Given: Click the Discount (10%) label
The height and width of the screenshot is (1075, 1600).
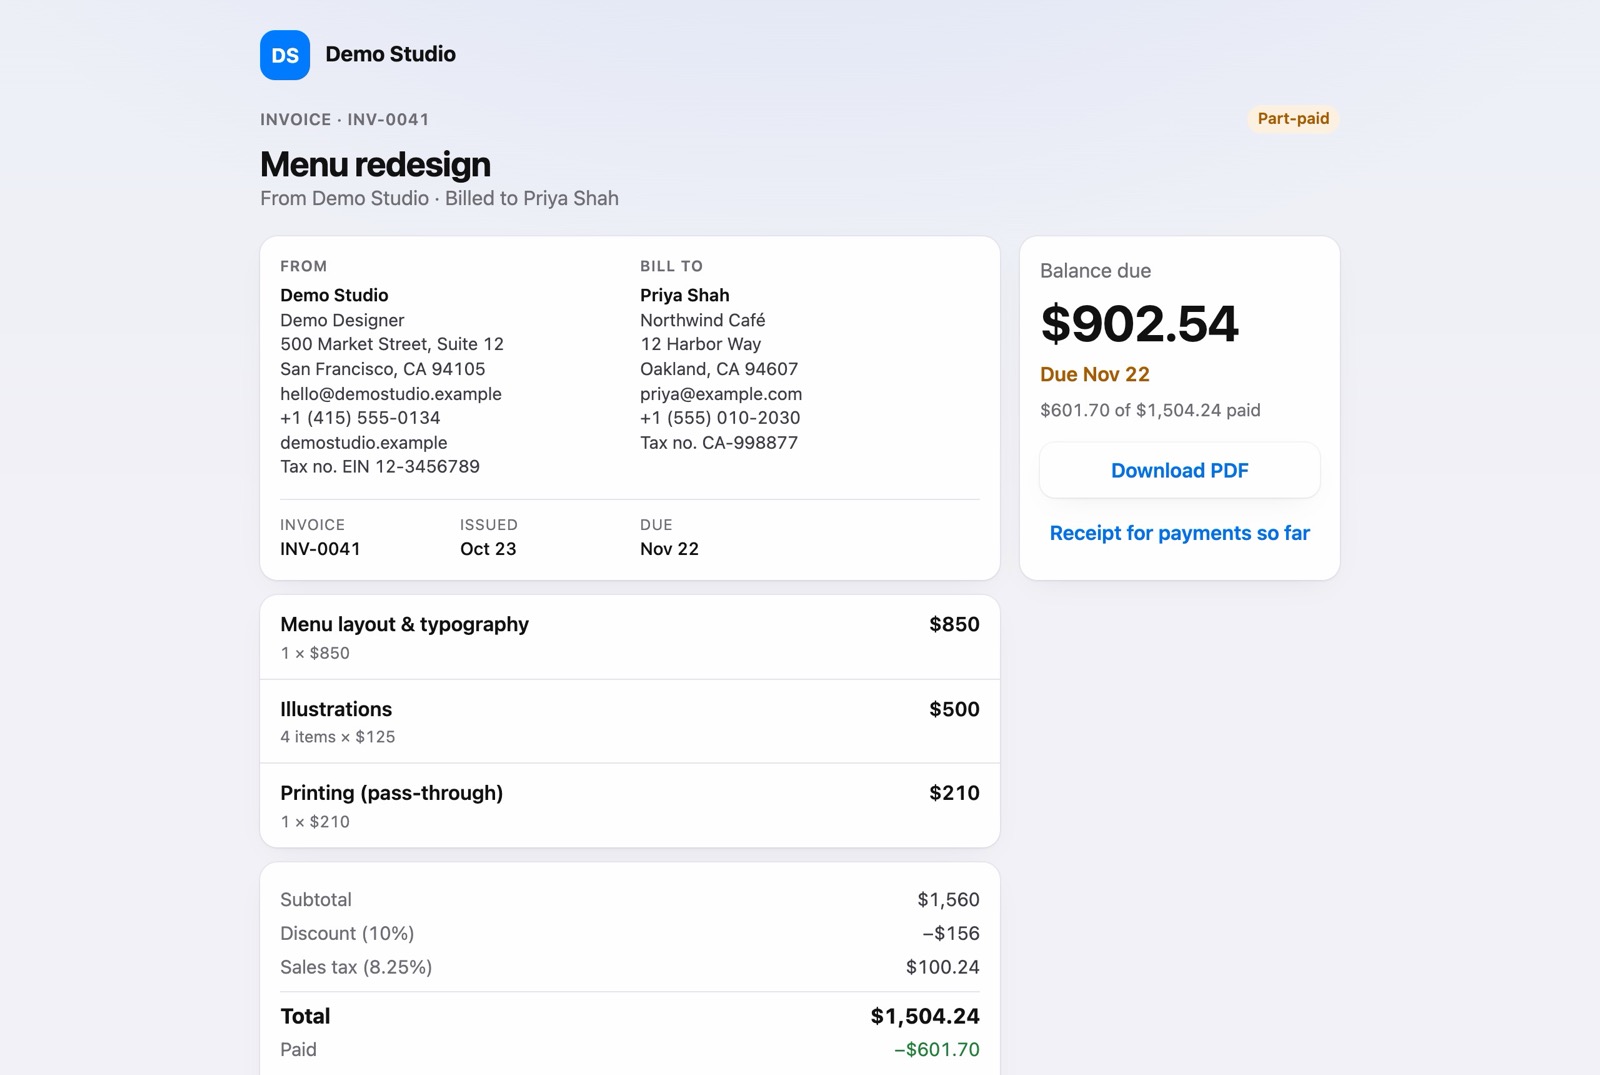Looking at the screenshot, I should click(347, 933).
